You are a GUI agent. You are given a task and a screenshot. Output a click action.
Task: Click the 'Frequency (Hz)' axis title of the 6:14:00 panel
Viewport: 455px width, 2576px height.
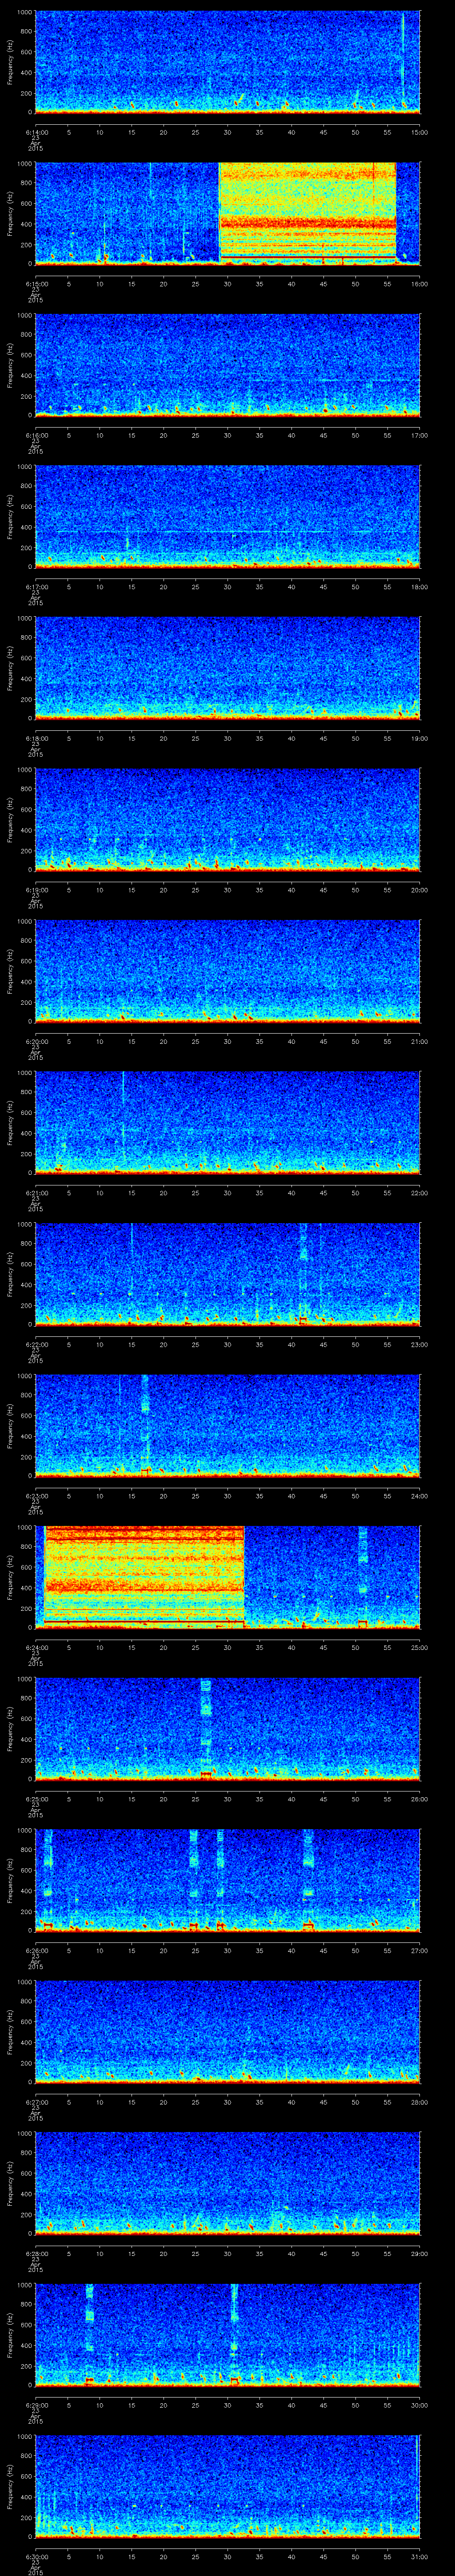(x=10, y=62)
